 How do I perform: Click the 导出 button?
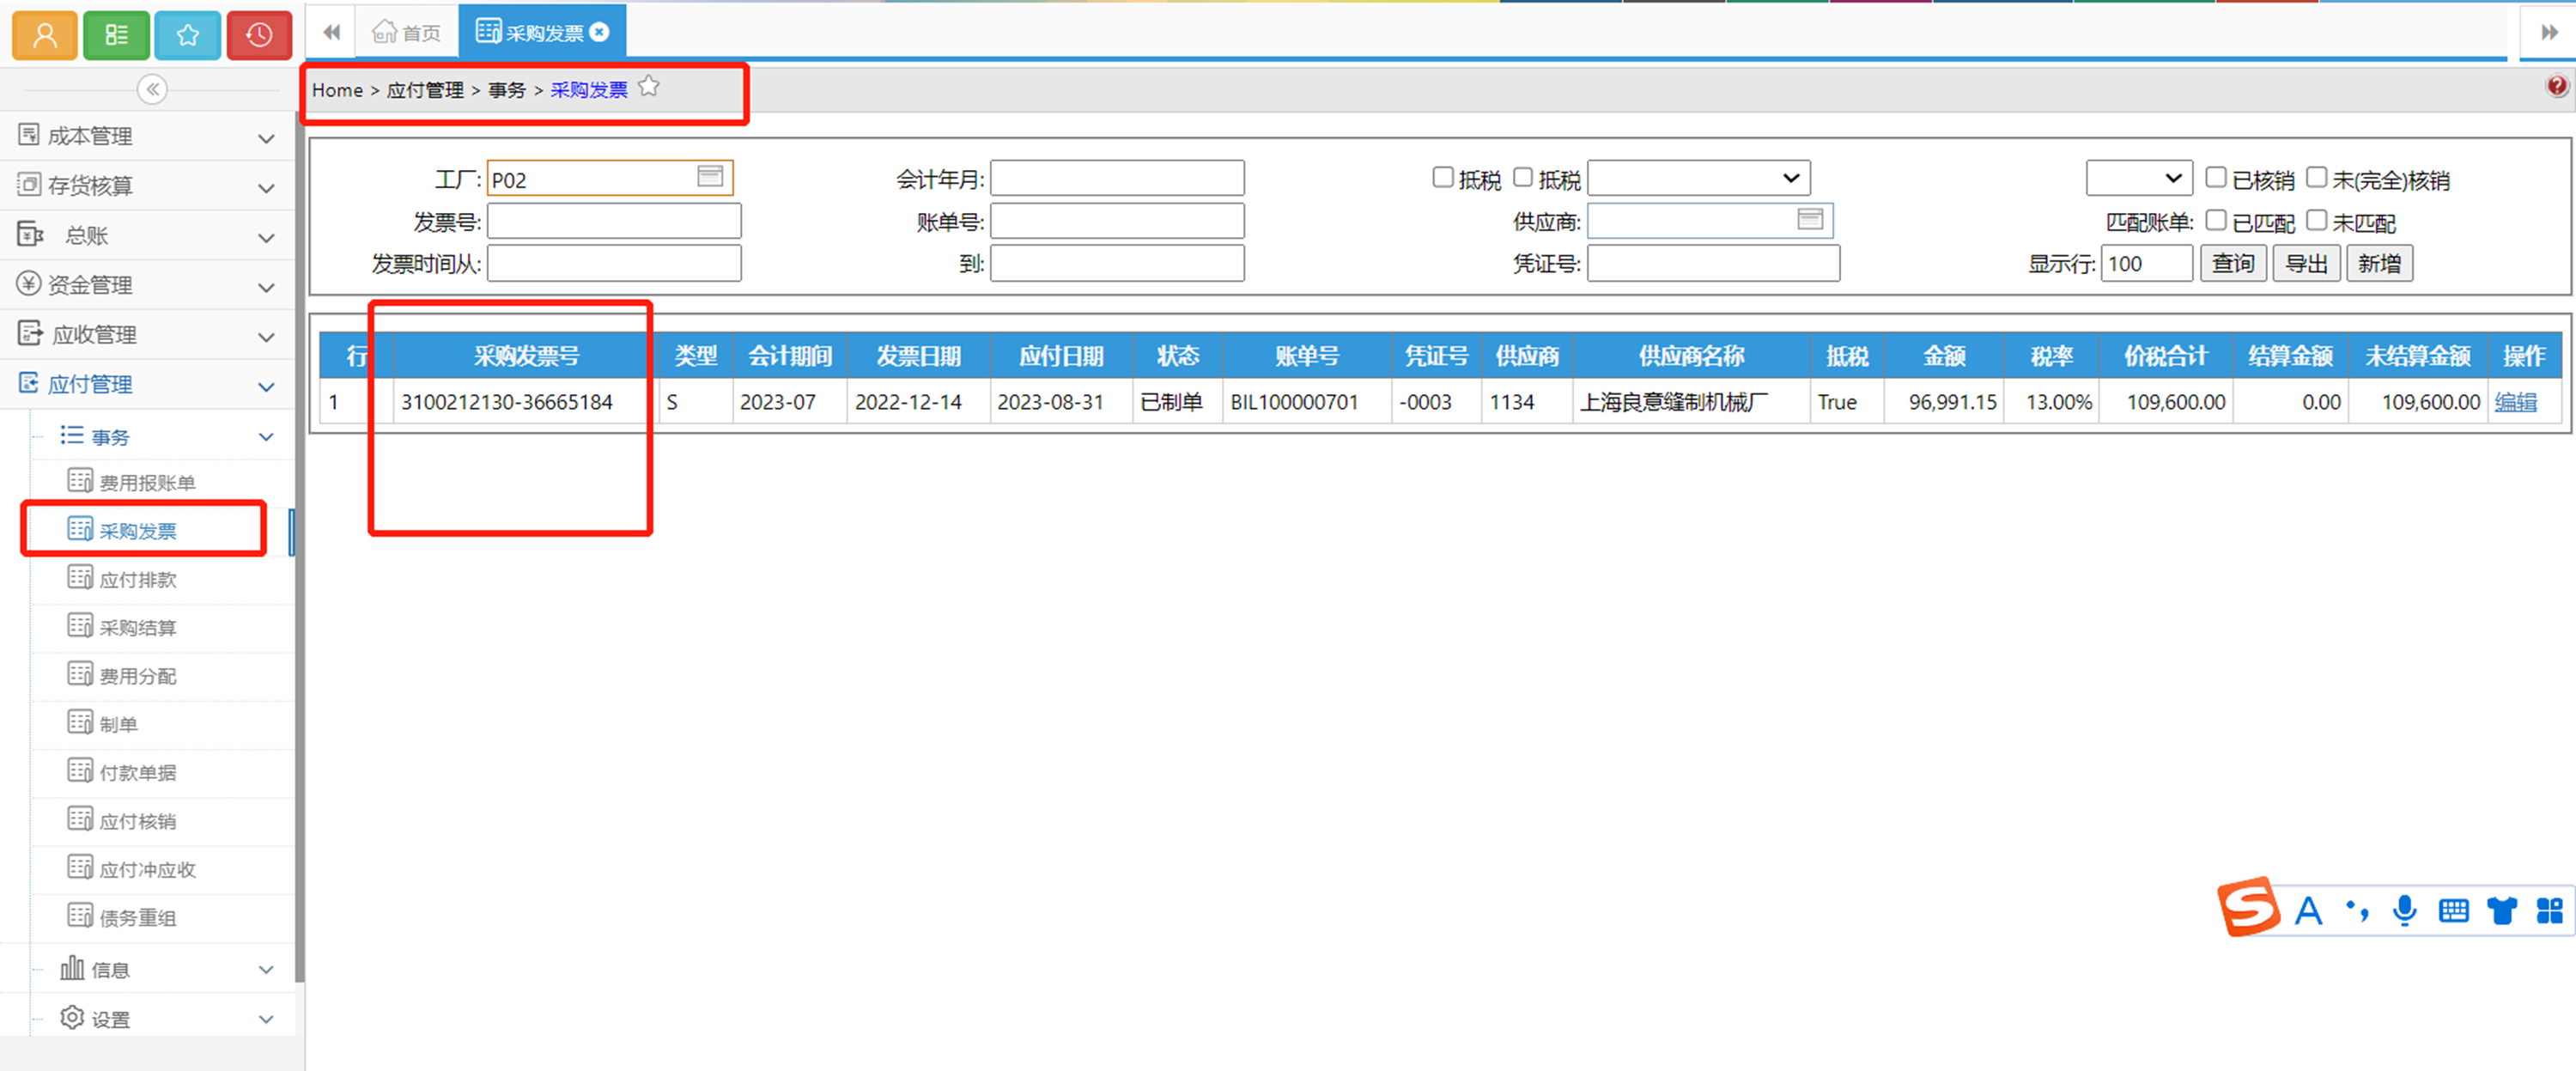2307,264
